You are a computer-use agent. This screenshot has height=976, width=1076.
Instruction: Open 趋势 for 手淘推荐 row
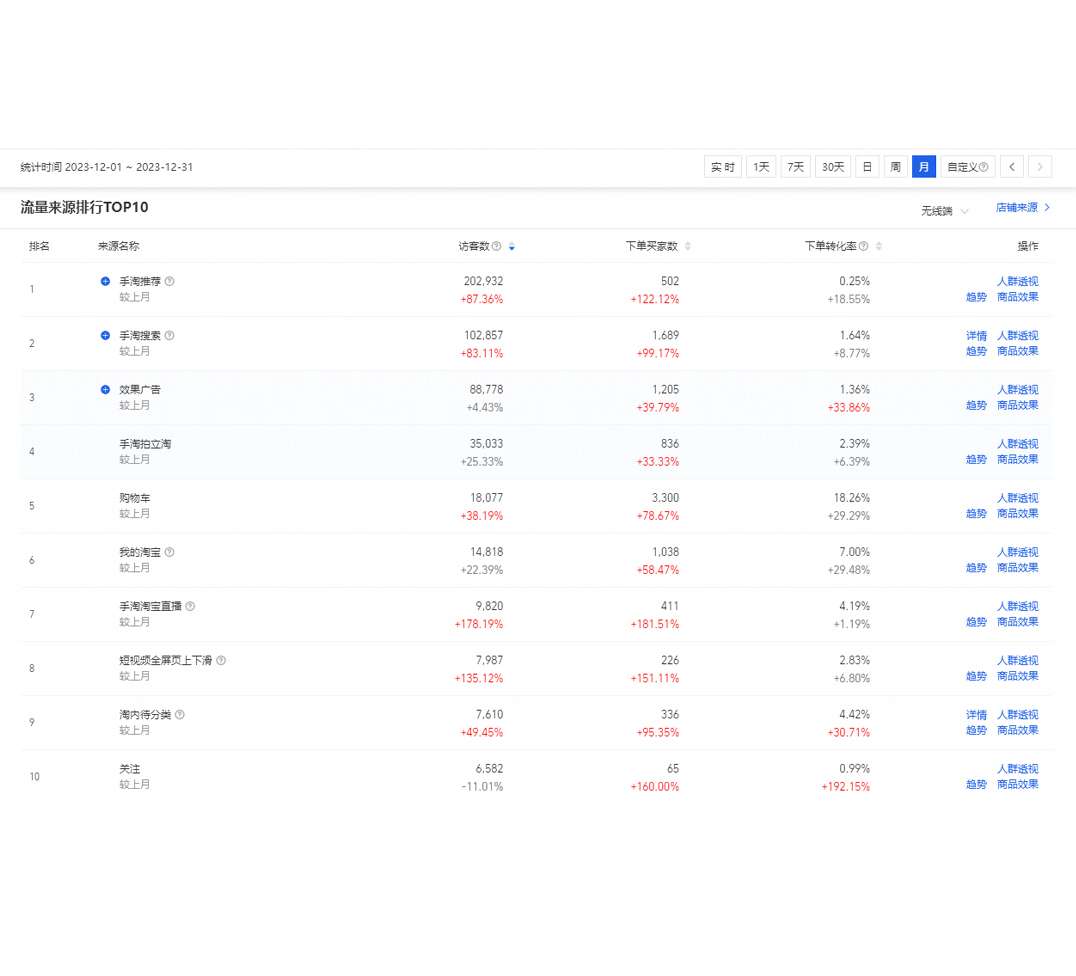976,297
